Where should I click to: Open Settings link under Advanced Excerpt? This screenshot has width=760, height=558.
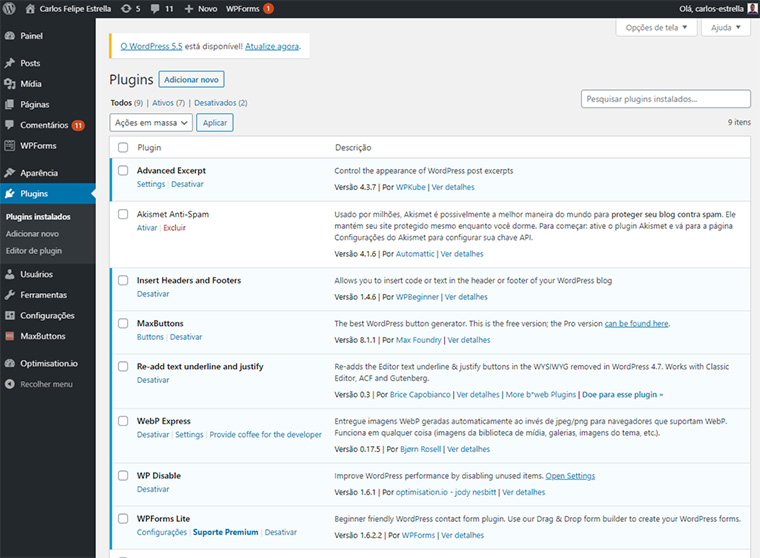(151, 184)
